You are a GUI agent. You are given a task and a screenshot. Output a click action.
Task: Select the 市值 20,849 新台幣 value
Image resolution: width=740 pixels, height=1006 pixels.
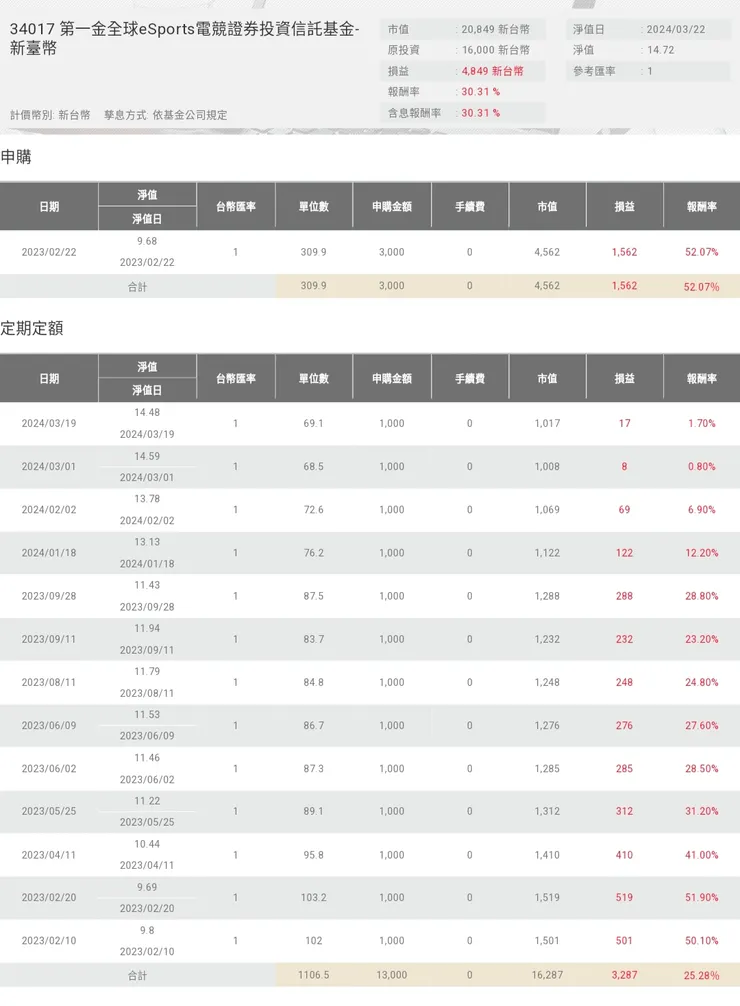495,30
